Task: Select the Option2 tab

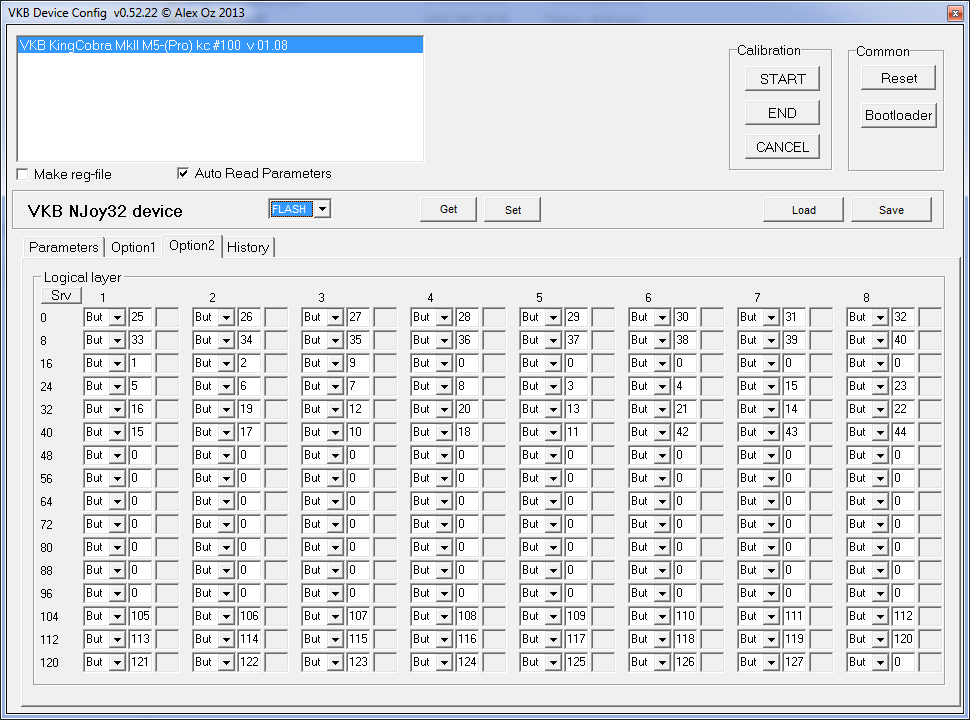Action: tap(192, 246)
